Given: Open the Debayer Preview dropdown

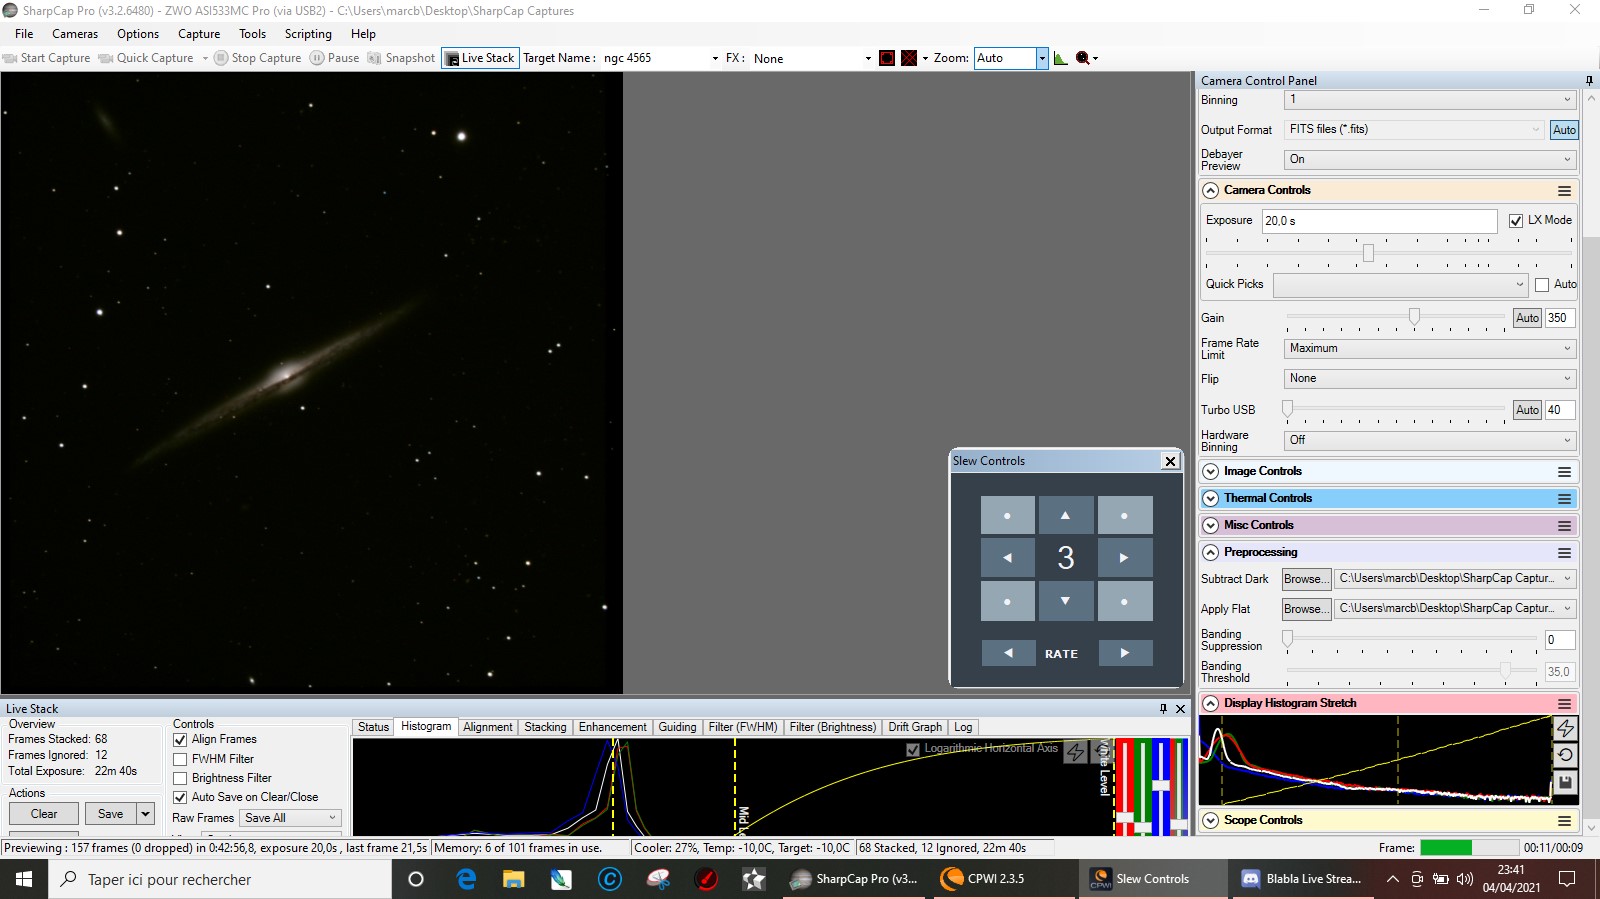Looking at the screenshot, I should click(1430, 159).
